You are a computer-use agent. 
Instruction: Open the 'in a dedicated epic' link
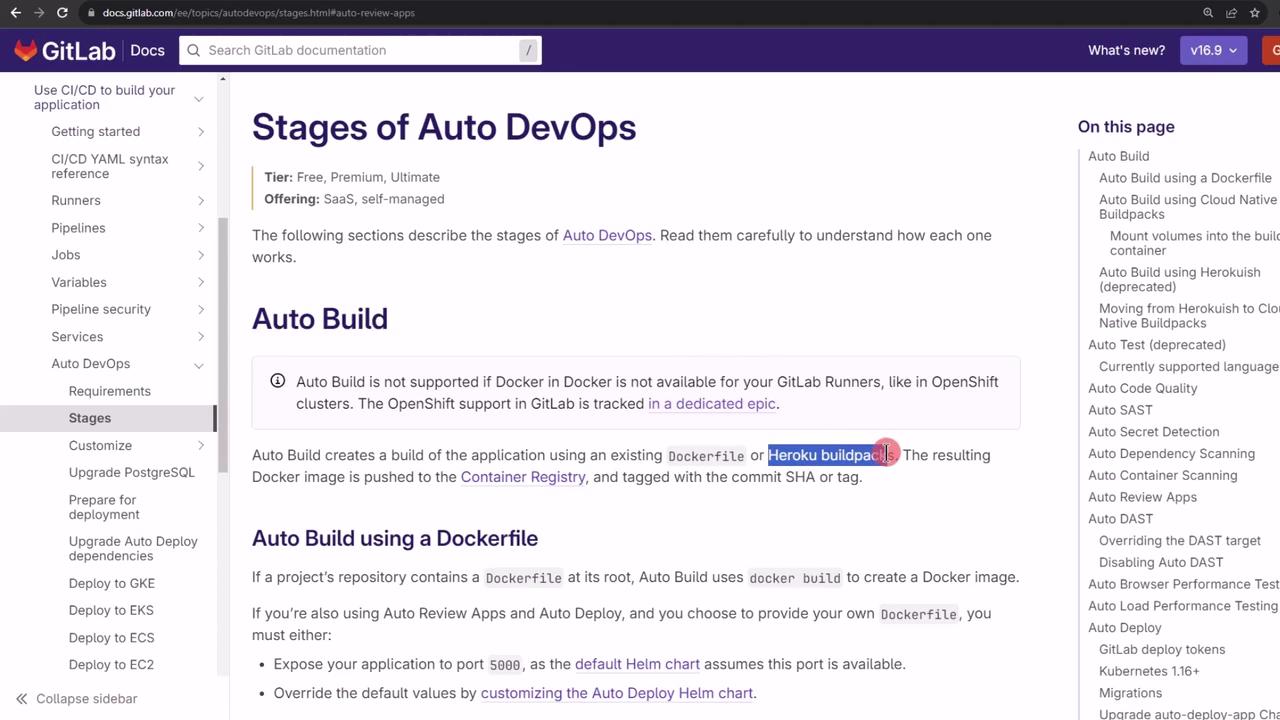tap(712, 403)
